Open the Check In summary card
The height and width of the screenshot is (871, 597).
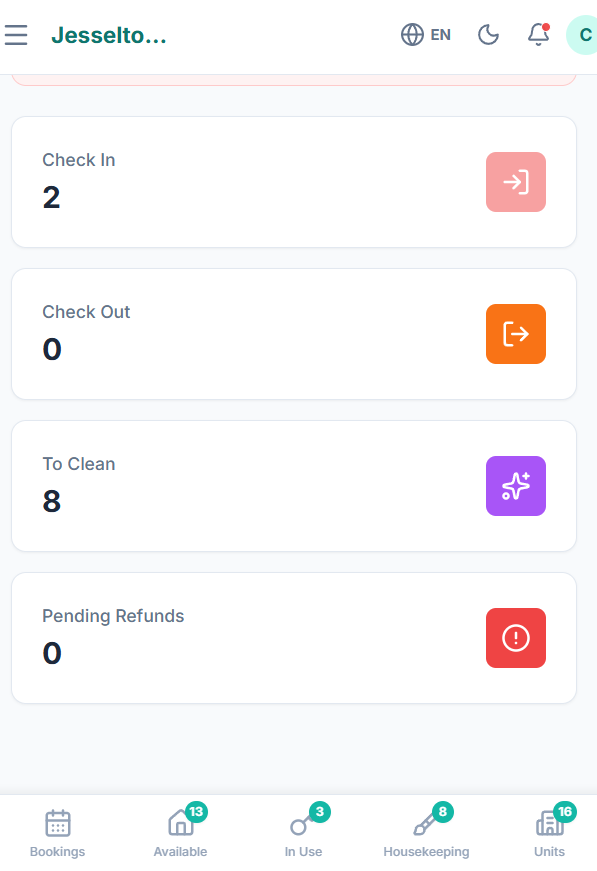pos(293,182)
